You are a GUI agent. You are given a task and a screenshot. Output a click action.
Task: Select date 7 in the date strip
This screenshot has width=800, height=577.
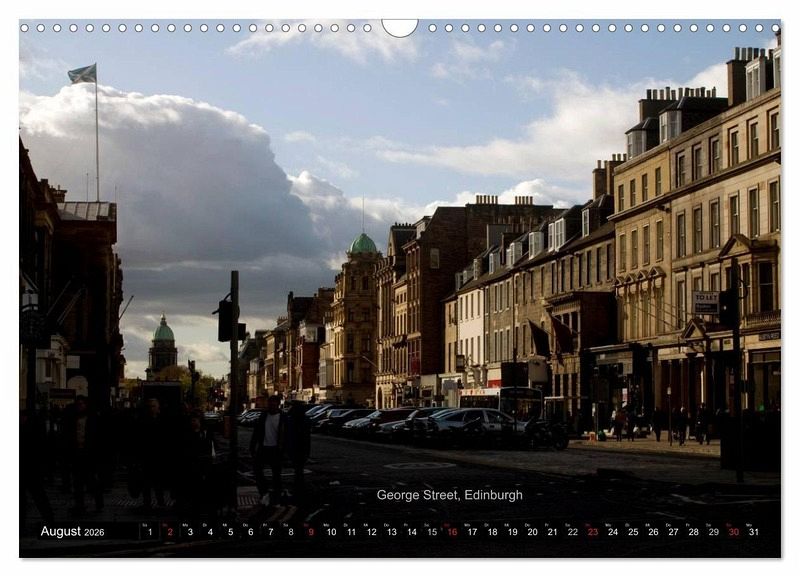tap(271, 532)
